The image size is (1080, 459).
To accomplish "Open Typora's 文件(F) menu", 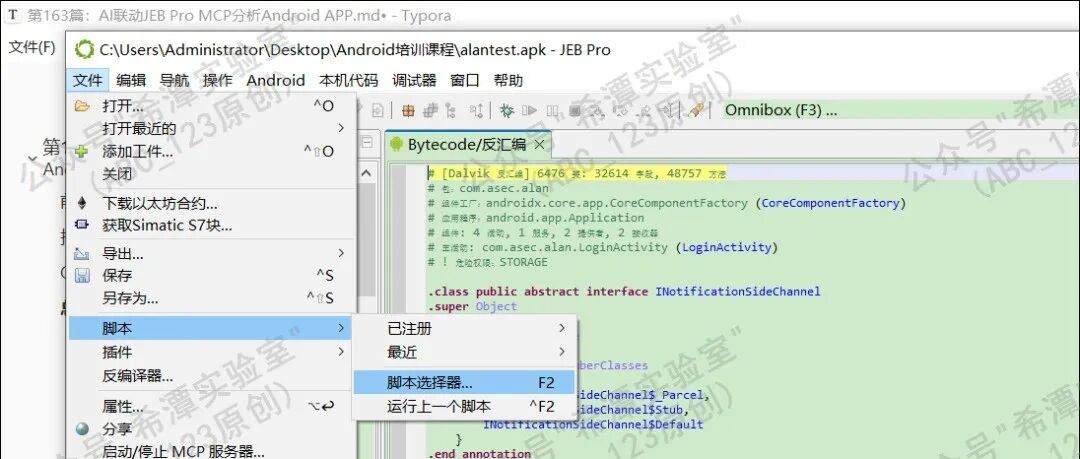I will click(x=32, y=47).
